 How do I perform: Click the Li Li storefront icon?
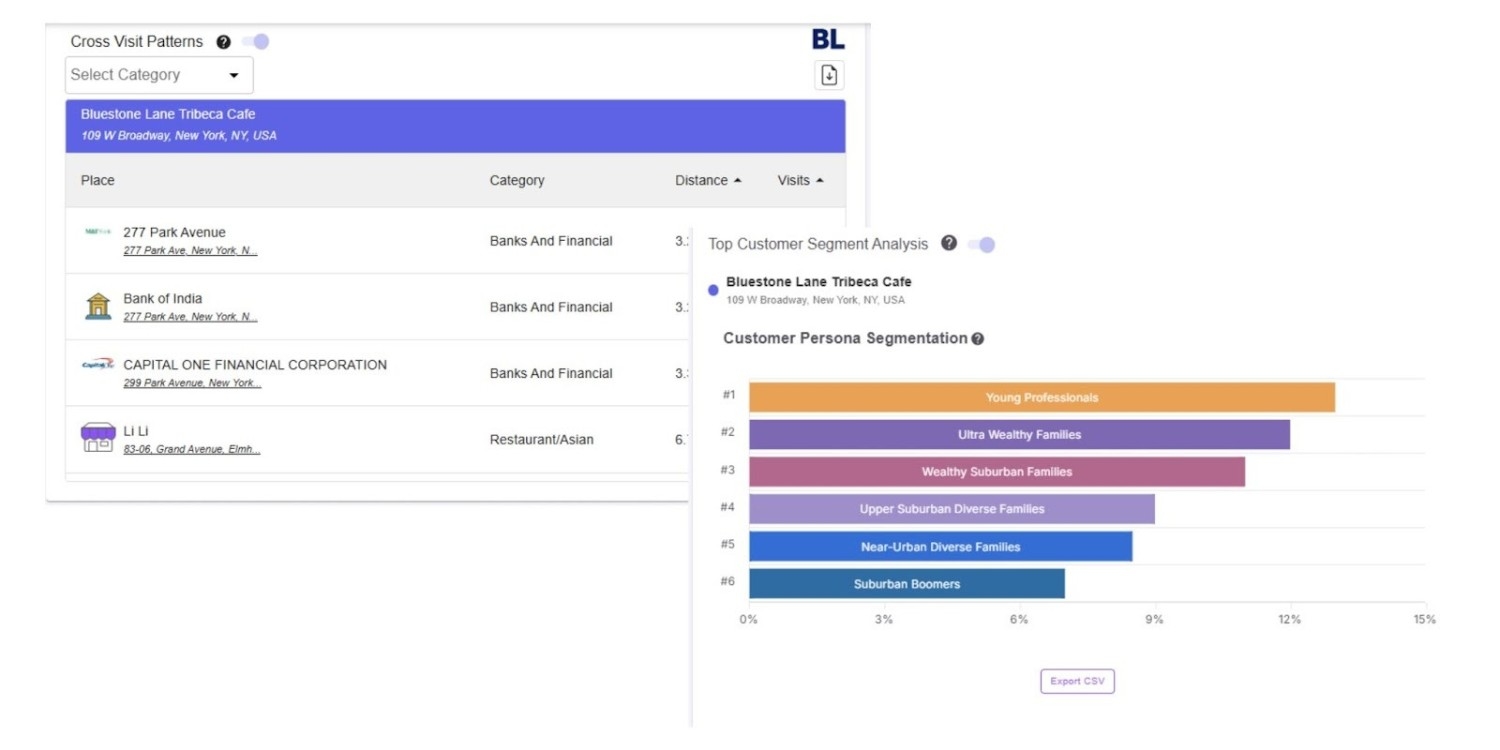(98, 438)
